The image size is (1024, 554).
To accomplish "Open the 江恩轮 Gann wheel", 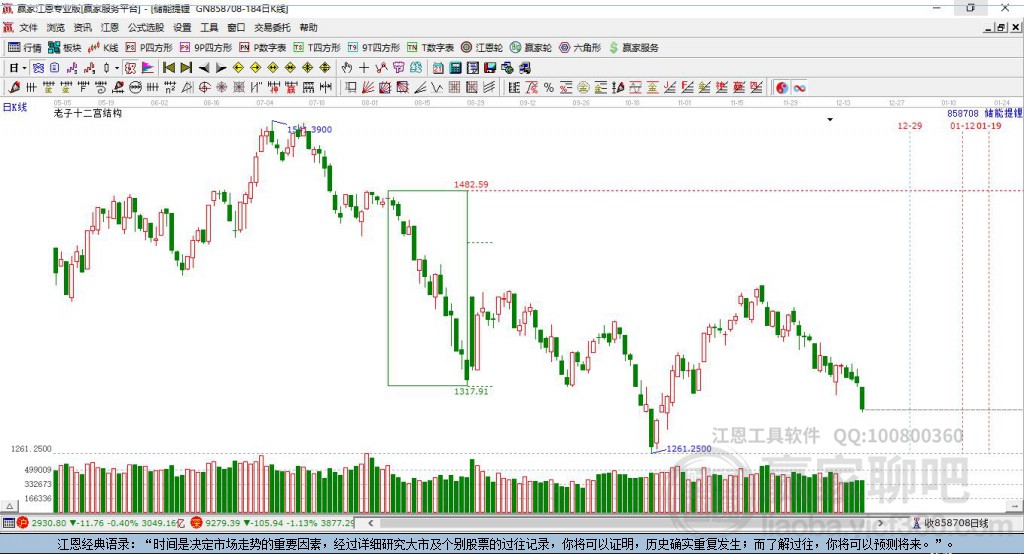I will point(482,48).
